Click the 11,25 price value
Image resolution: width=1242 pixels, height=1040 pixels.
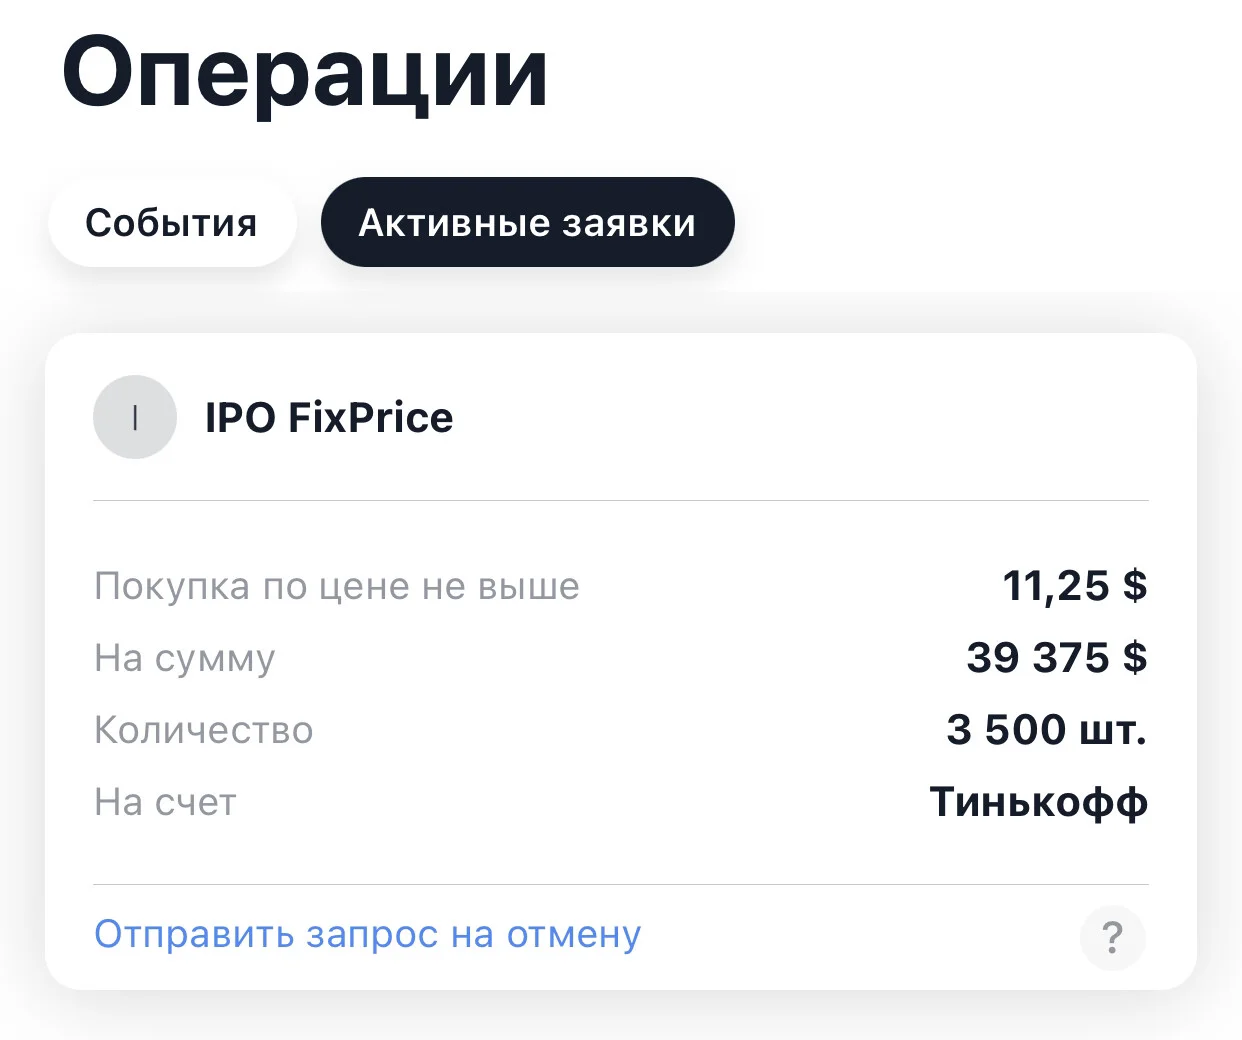point(1056,586)
